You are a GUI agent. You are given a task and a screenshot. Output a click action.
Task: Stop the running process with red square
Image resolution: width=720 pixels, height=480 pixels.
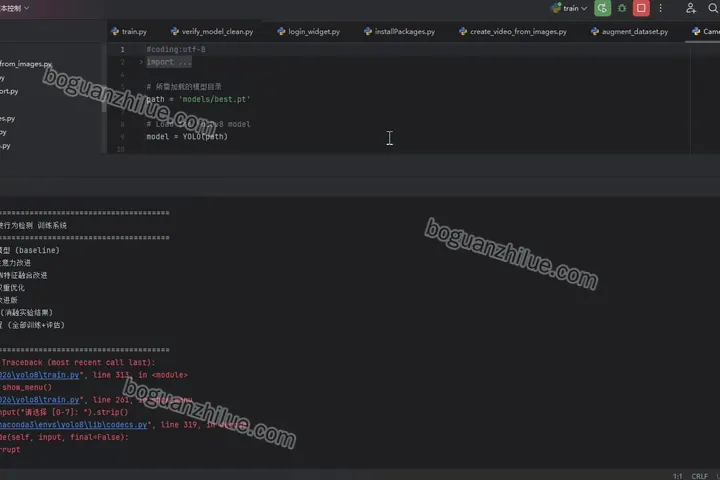point(641,8)
